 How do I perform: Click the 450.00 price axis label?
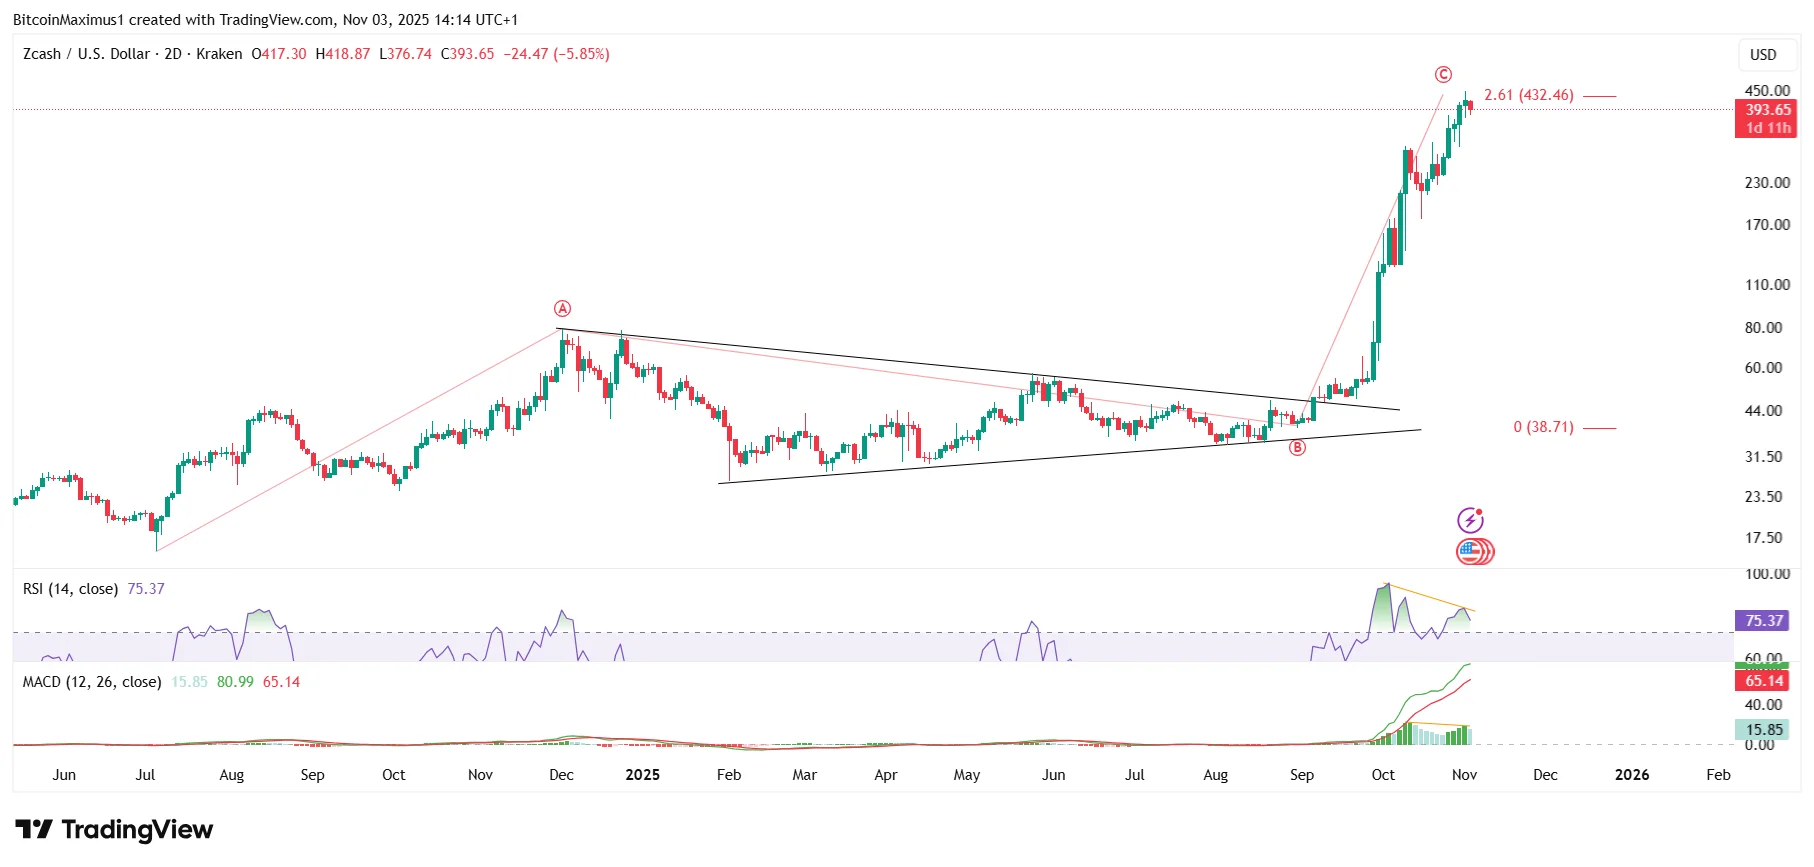click(1767, 91)
